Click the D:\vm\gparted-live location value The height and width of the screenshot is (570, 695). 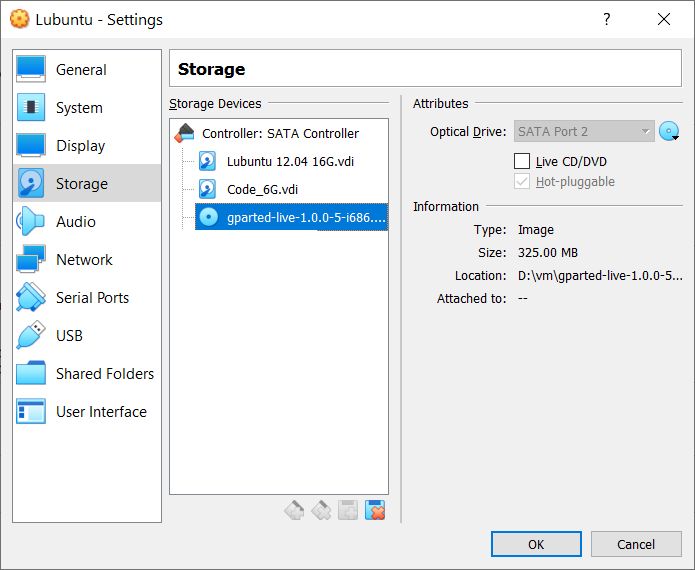click(600, 276)
